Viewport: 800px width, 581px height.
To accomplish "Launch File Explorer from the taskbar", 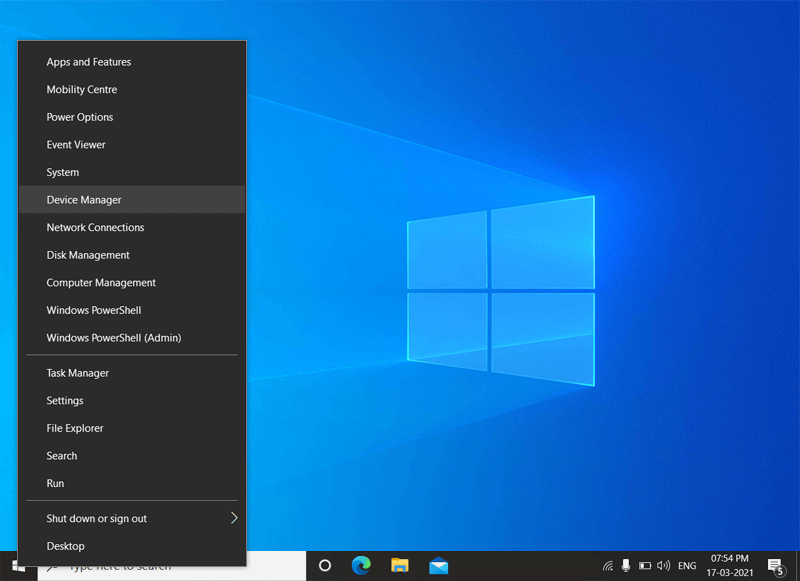I will 399,565.
